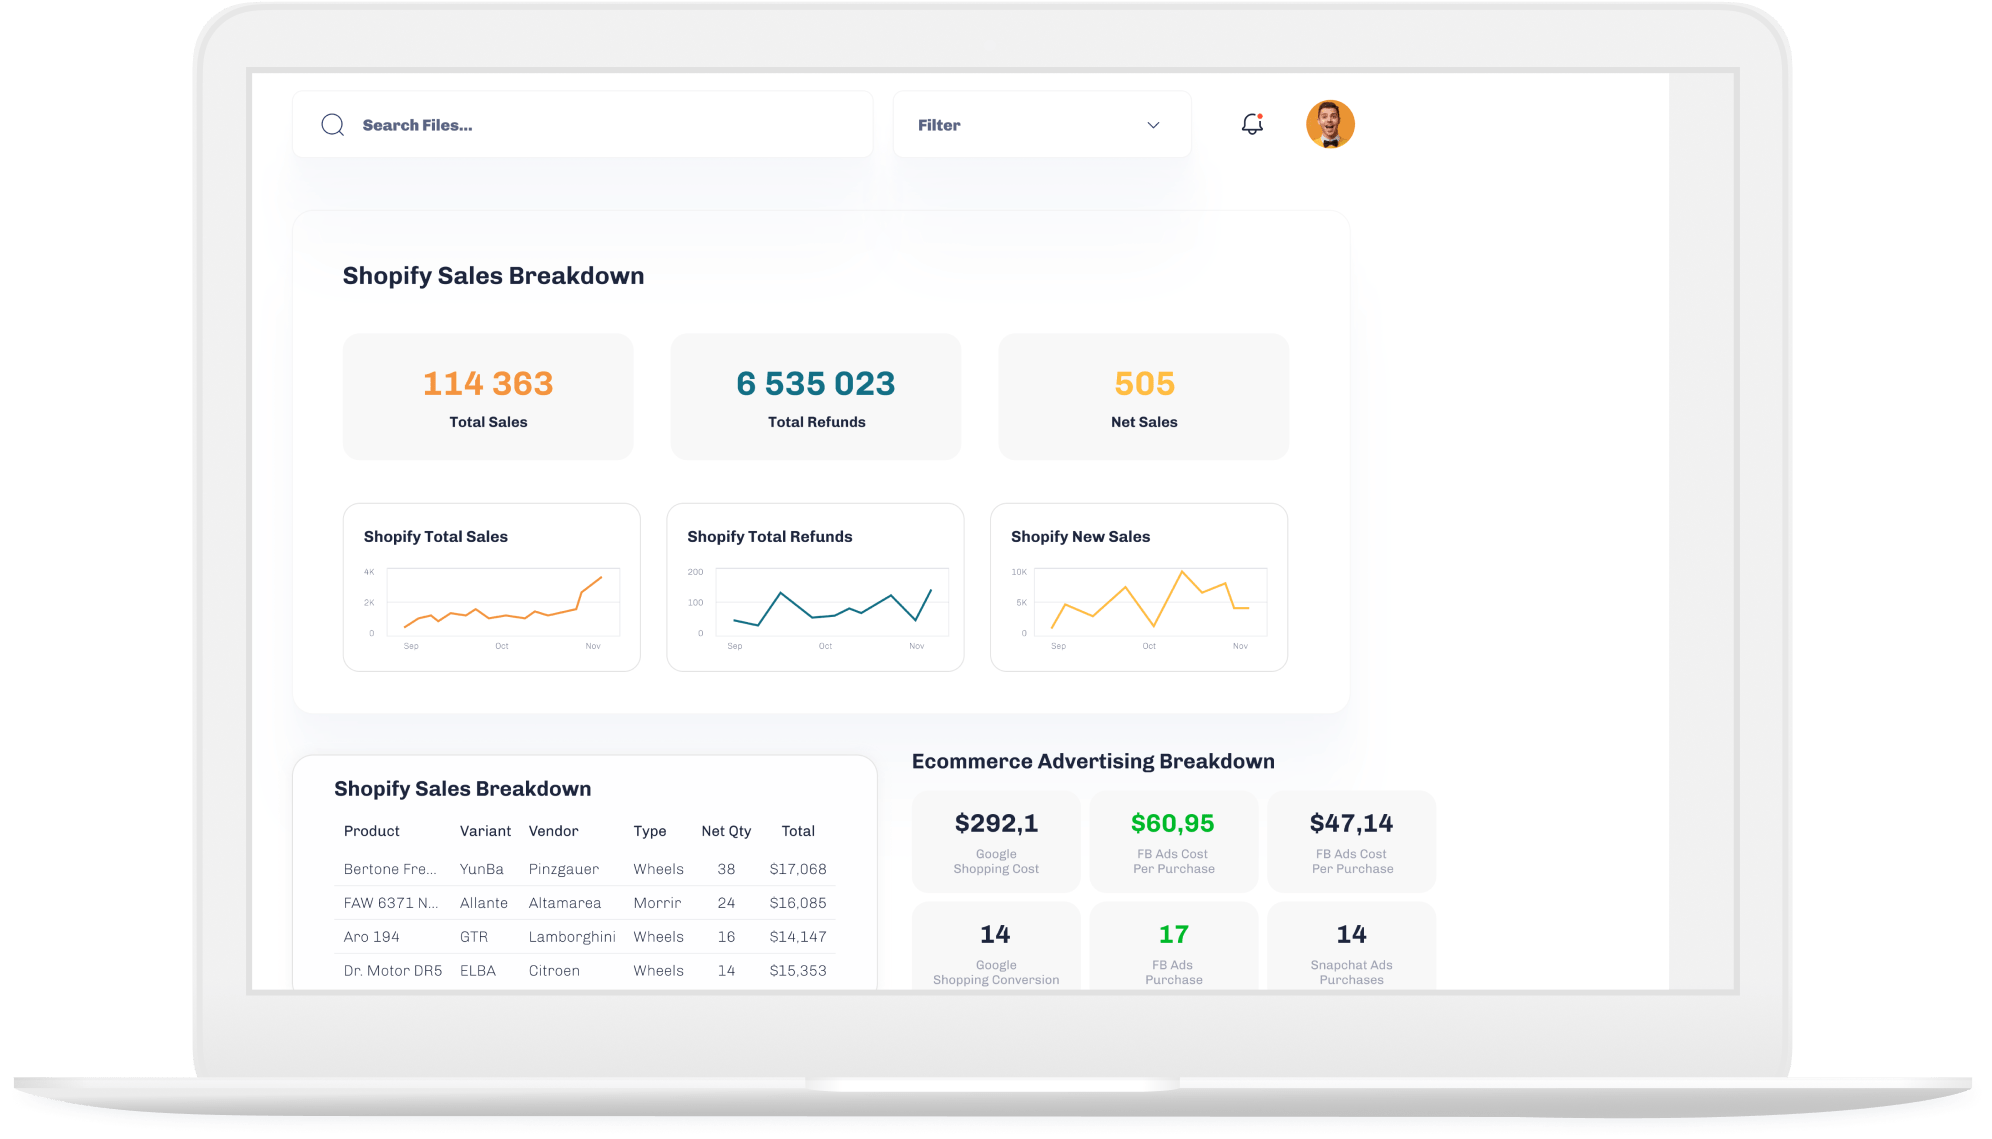Open the notifications bell

[1252, 124]
